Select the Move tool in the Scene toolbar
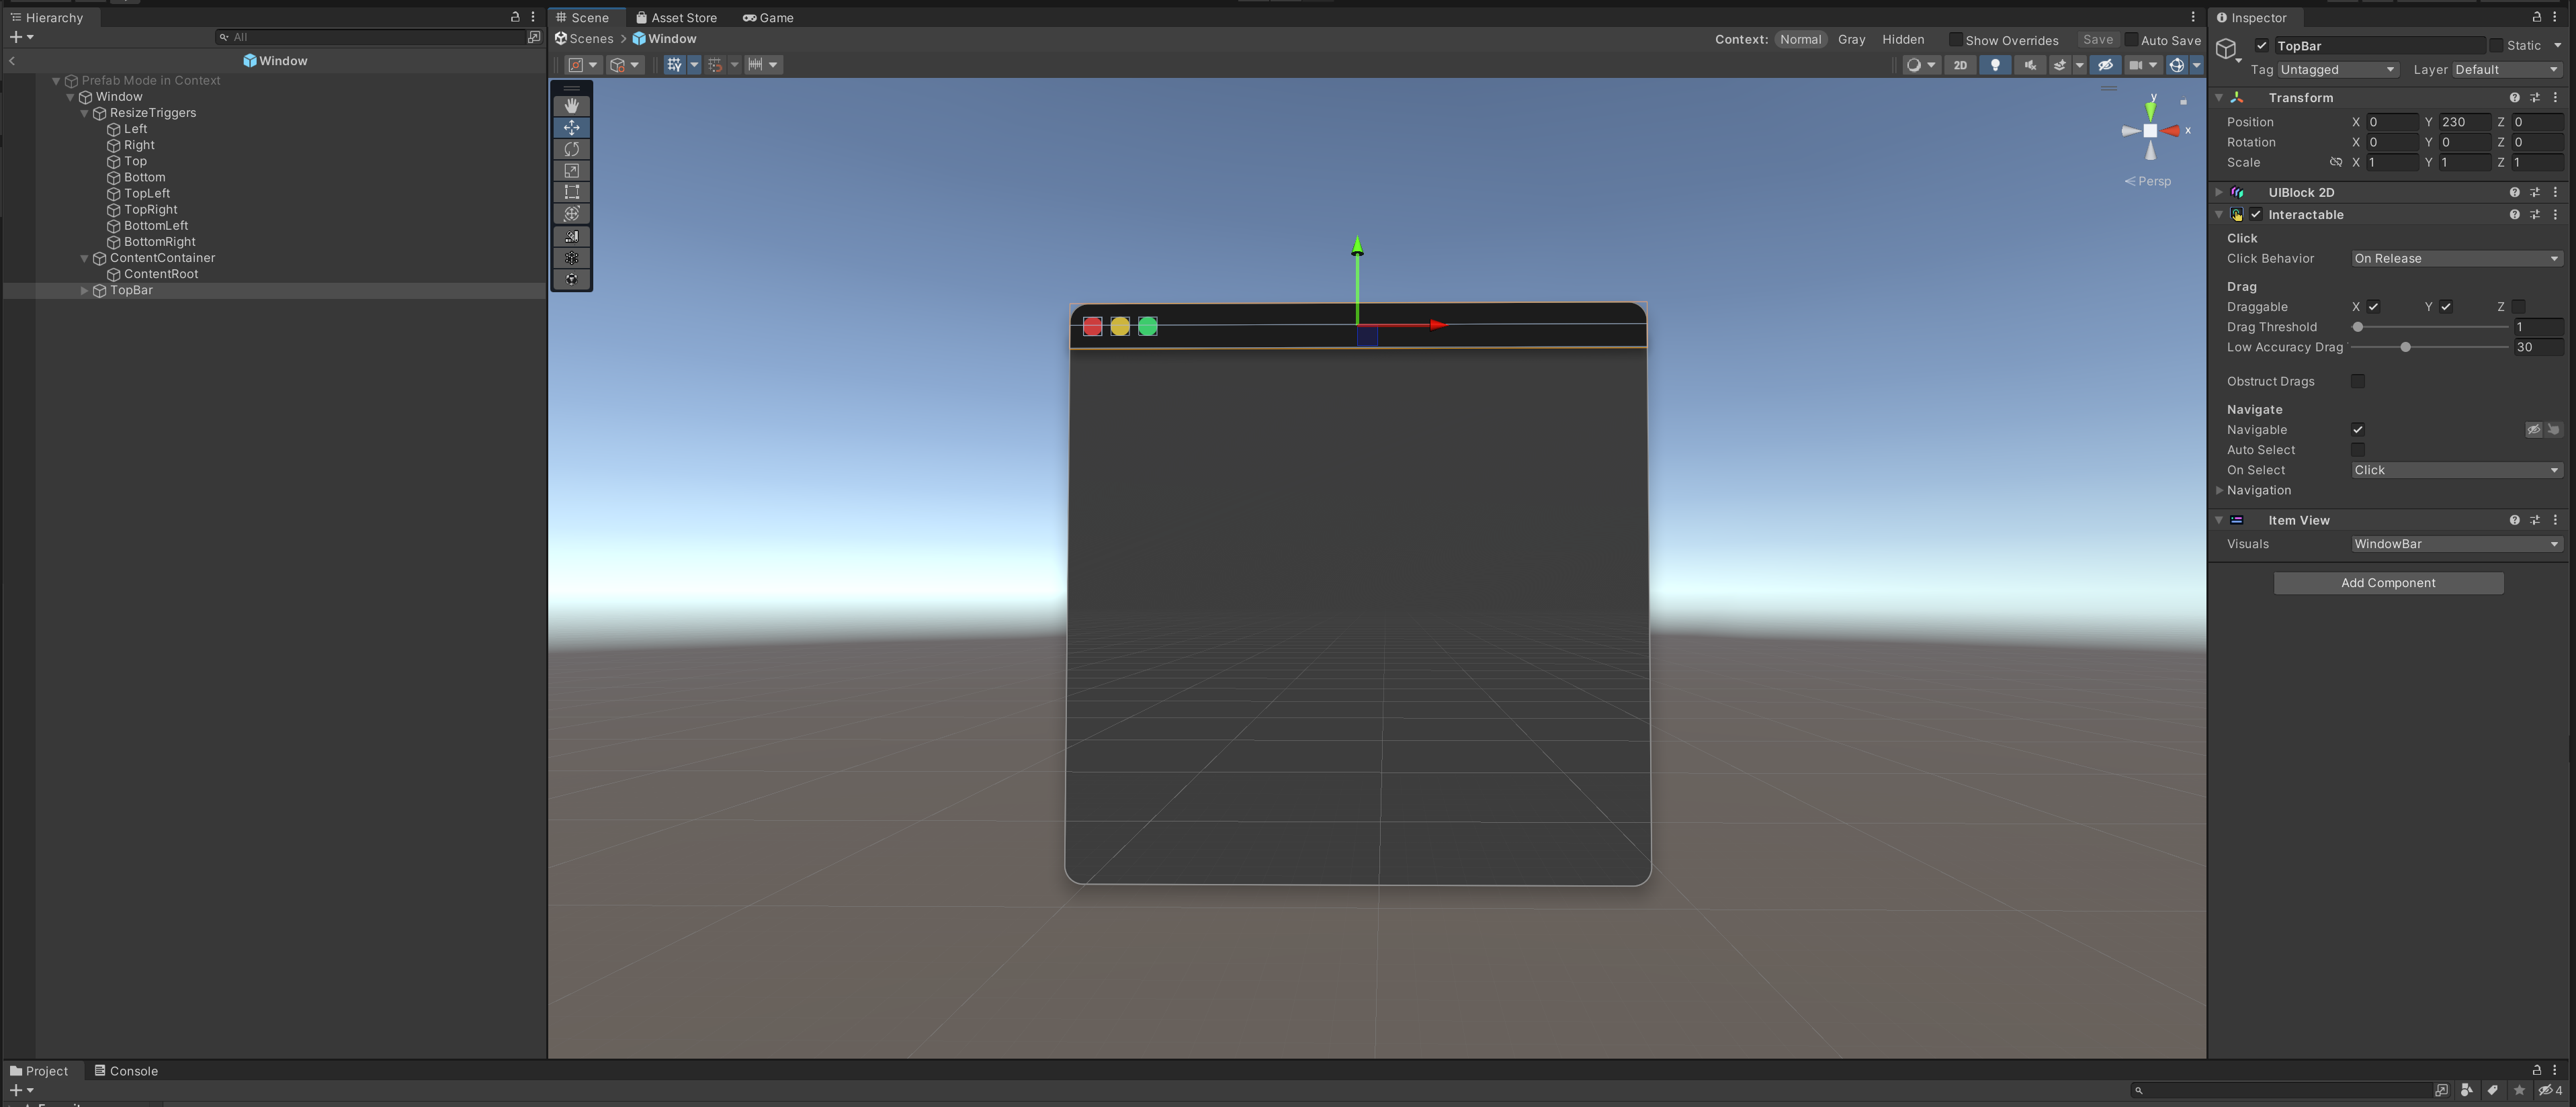Image resolution: width=2576 pixels, height=1107 pixels. tap(572, 127)
